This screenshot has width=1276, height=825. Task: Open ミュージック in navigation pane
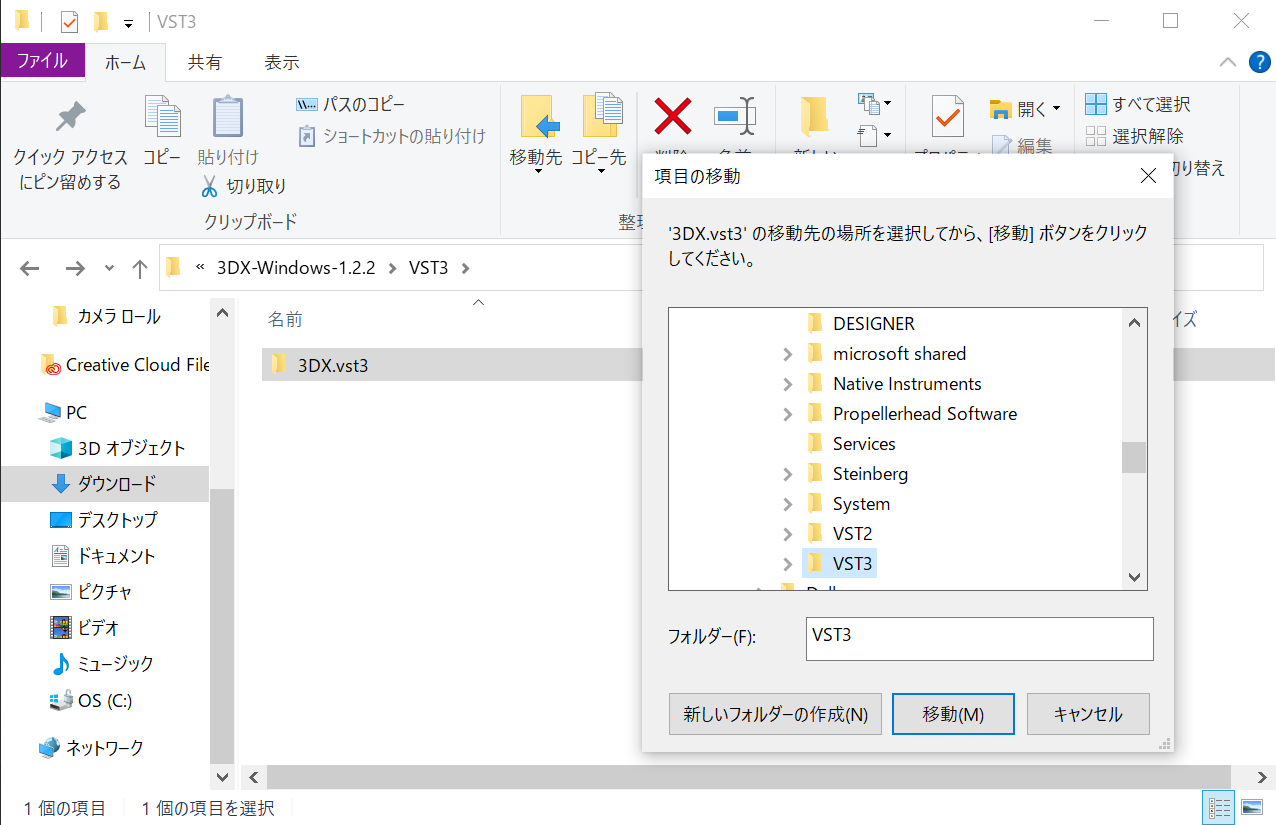click(103, 664)
